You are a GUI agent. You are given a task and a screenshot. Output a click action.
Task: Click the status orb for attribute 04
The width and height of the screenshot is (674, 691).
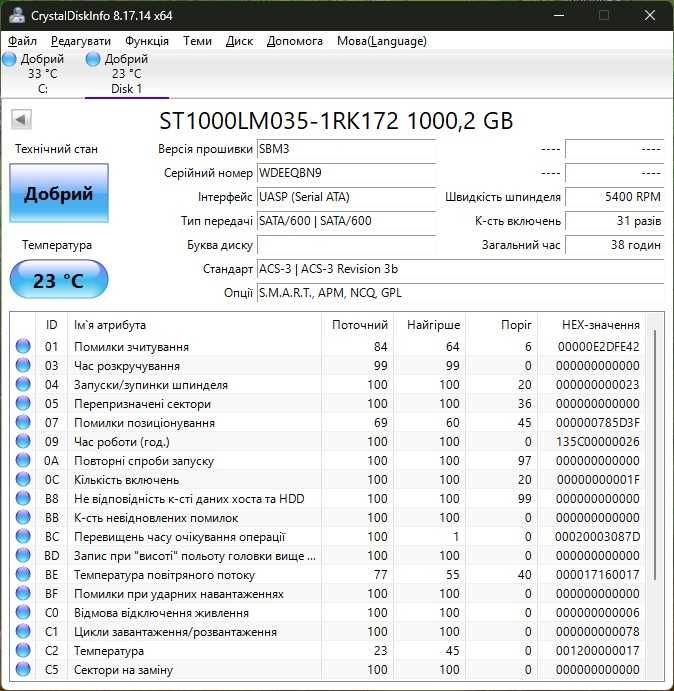click(23, 384)
